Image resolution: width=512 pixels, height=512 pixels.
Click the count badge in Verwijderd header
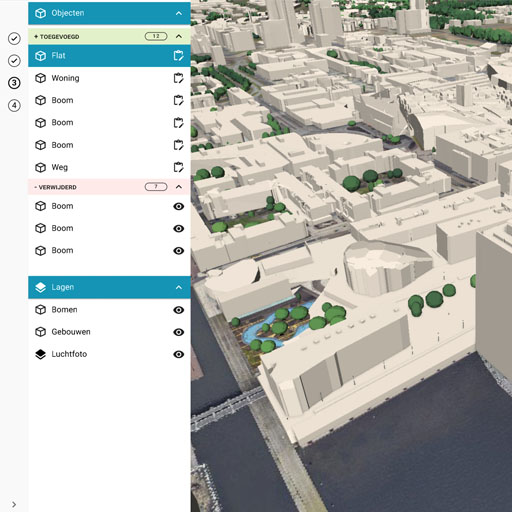coord(156,187)
